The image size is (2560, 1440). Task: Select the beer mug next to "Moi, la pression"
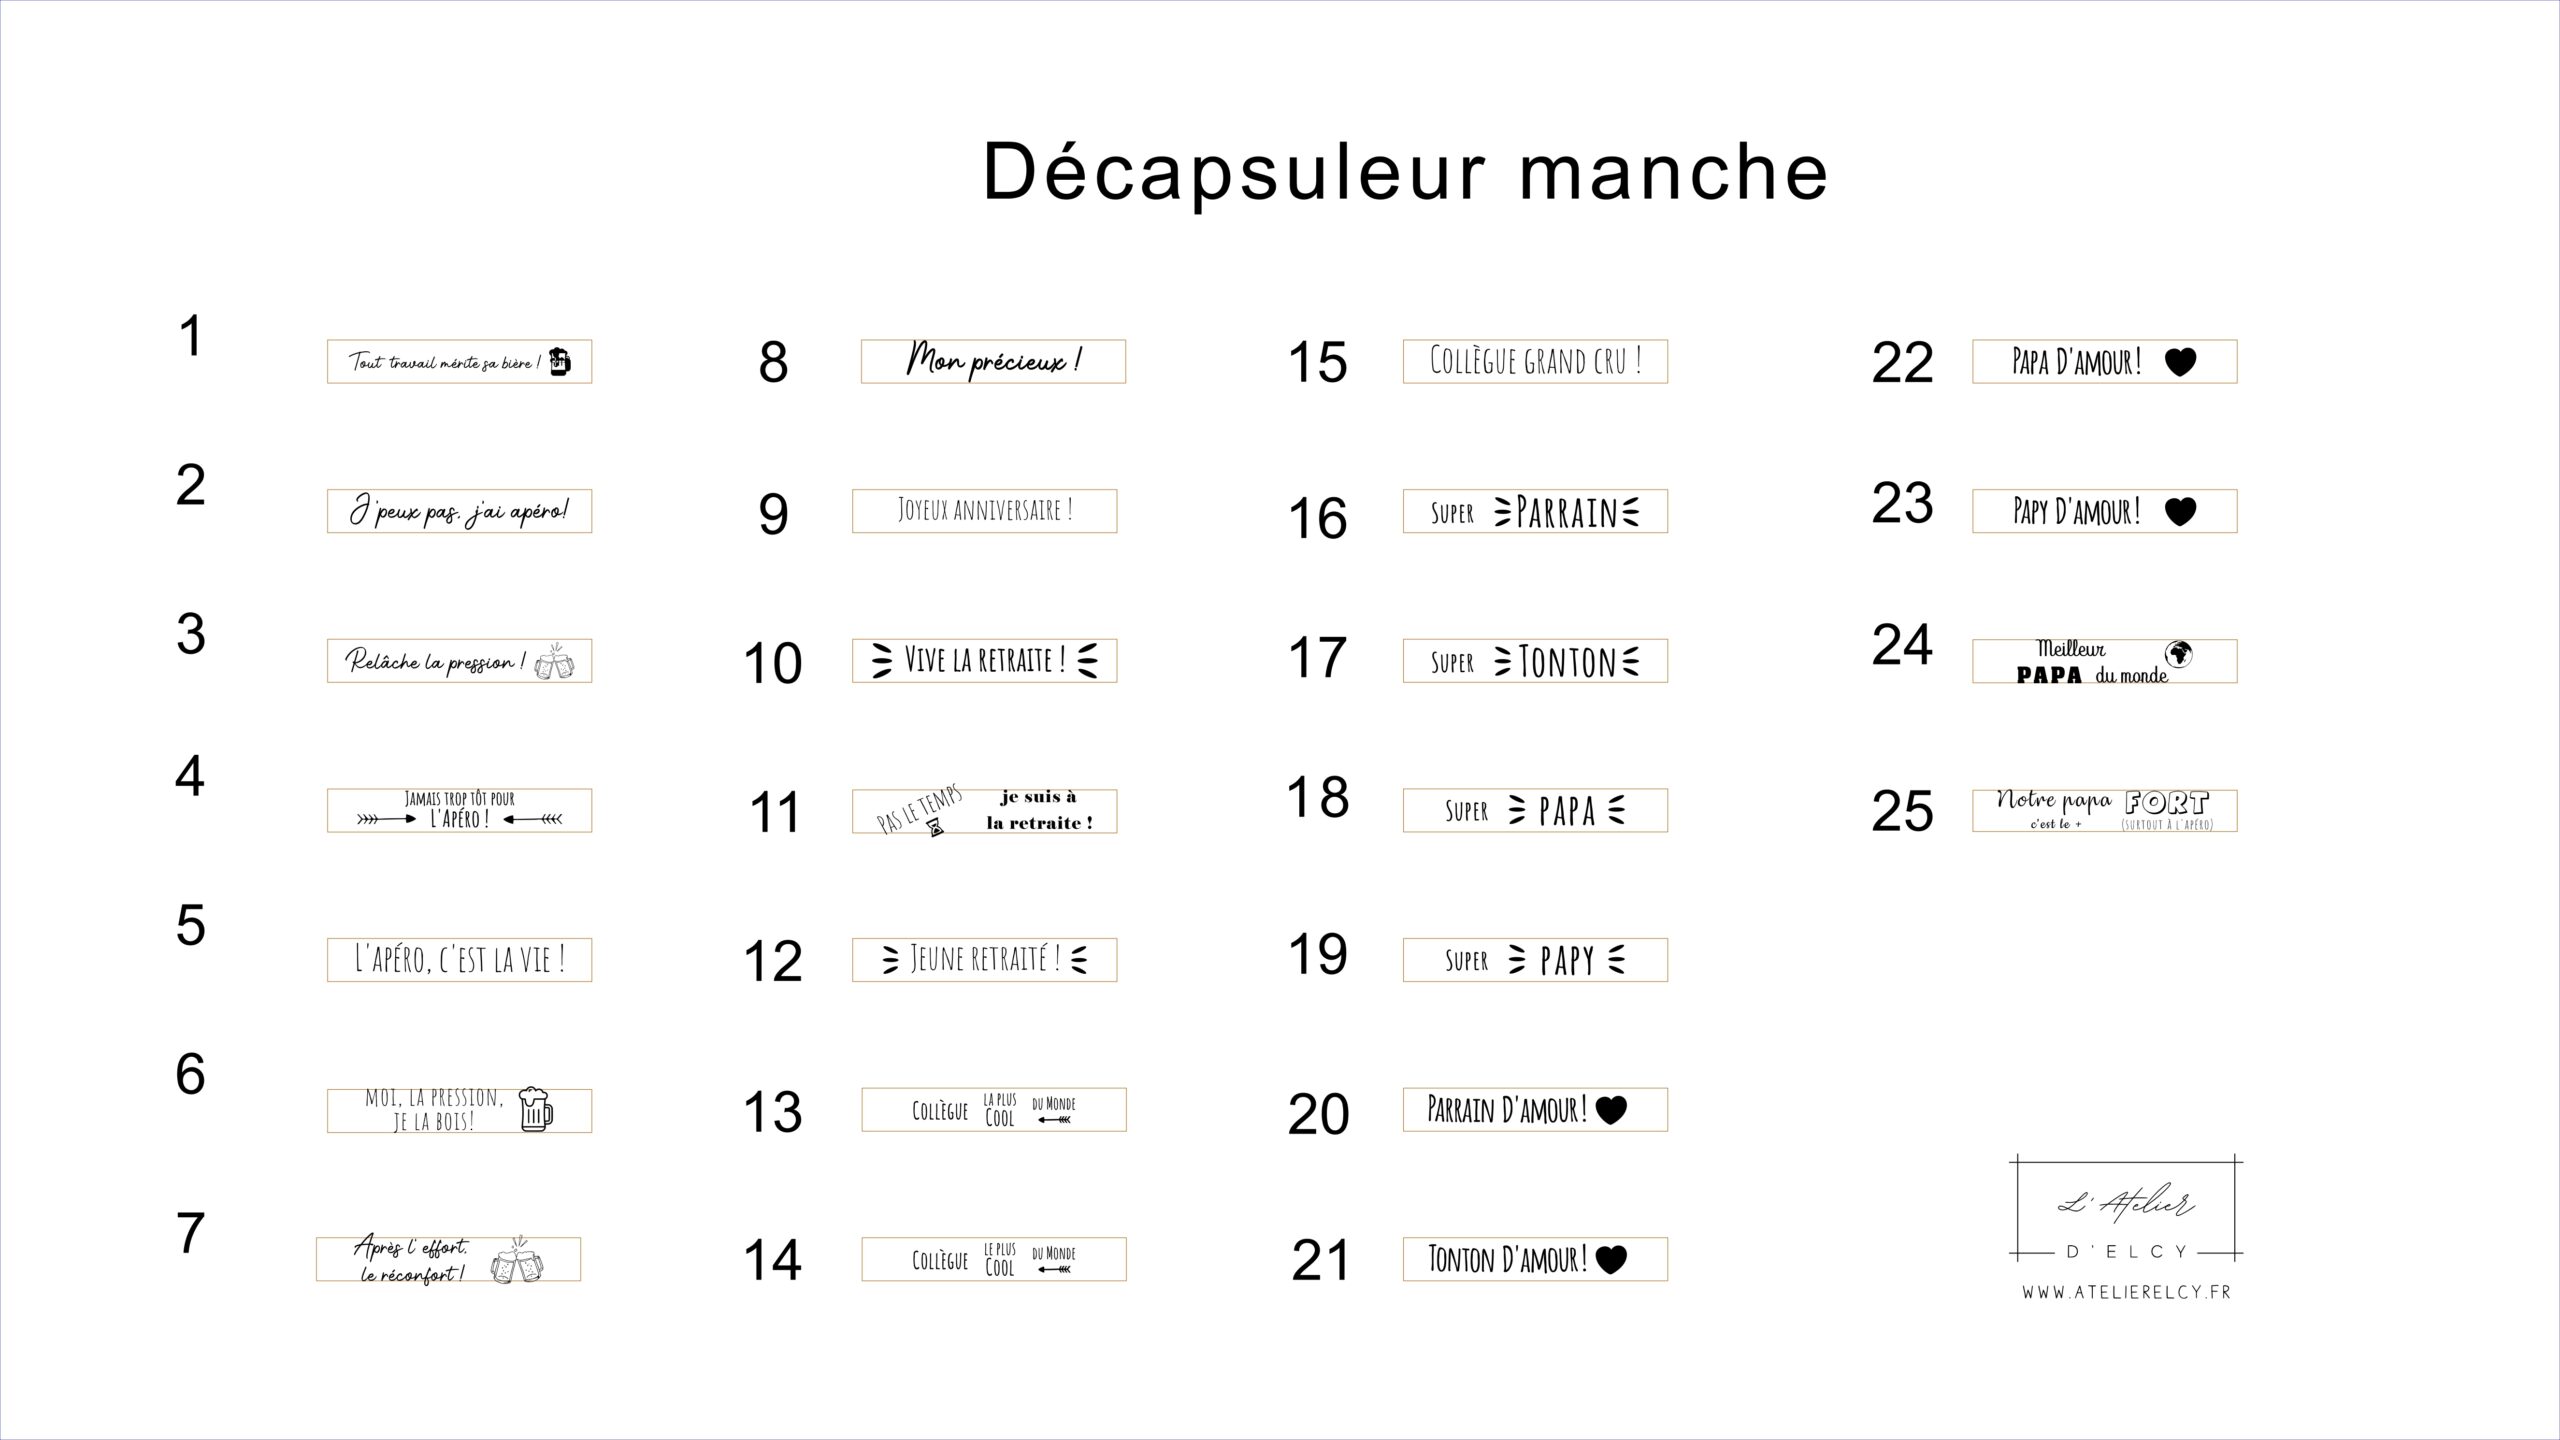[x=536, y=1109]
